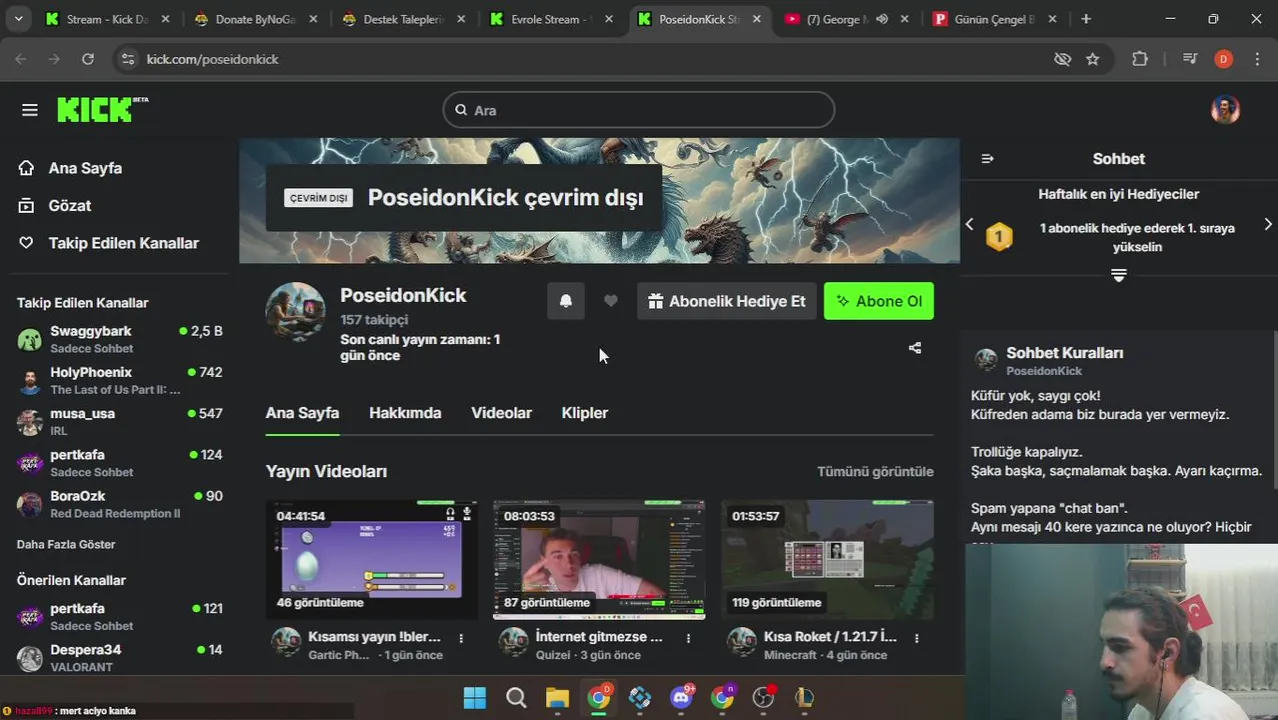Switch to Evrole Stream tab
The height and width of the screenshot is (720, 1278).
click(x=550, y=19)
